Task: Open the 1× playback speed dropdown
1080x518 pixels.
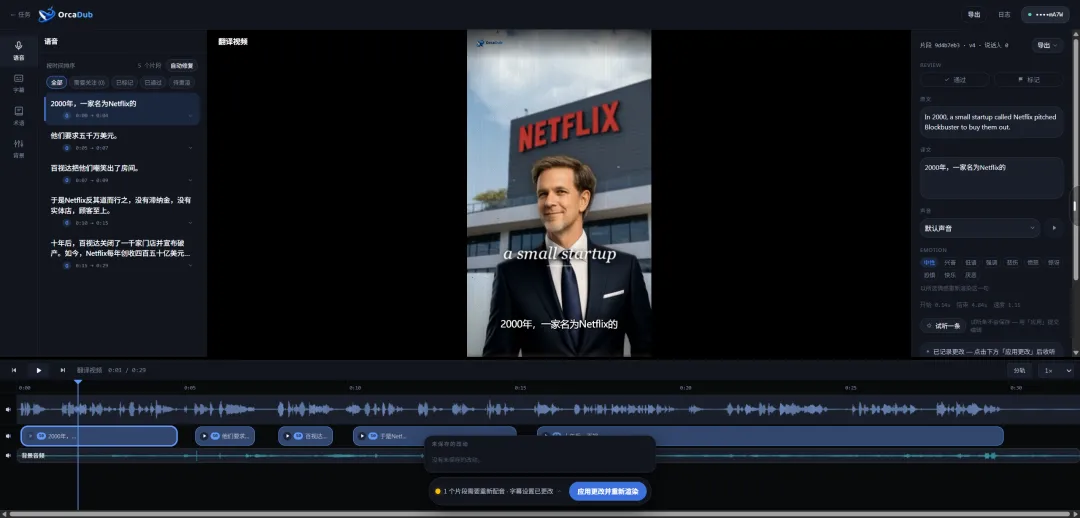Action: (x=1057, y=370)
